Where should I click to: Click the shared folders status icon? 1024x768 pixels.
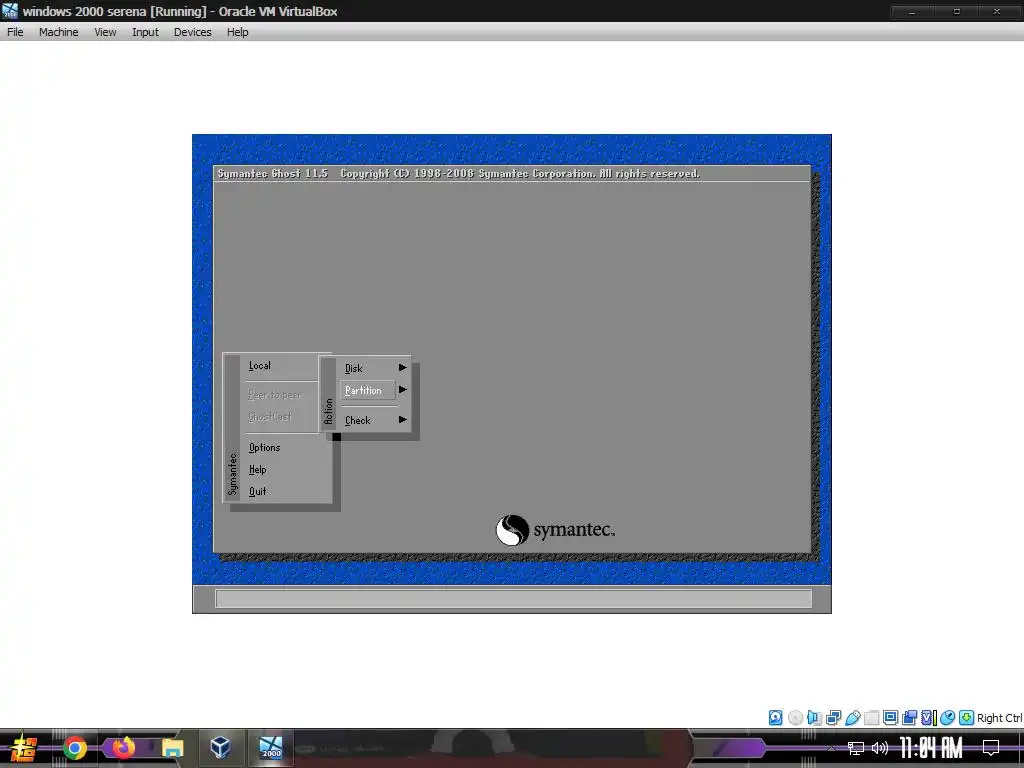point(871,718)
